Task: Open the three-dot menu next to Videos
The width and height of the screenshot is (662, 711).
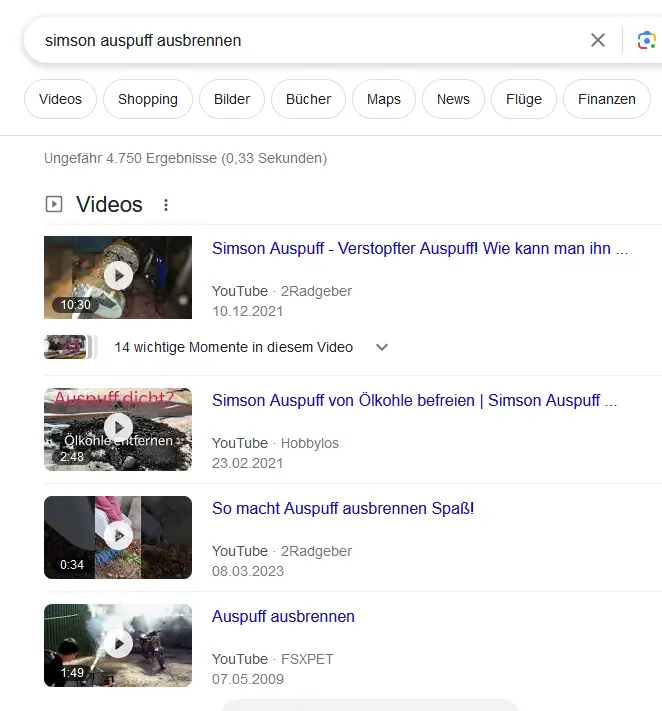Action: tap(166, 205)
